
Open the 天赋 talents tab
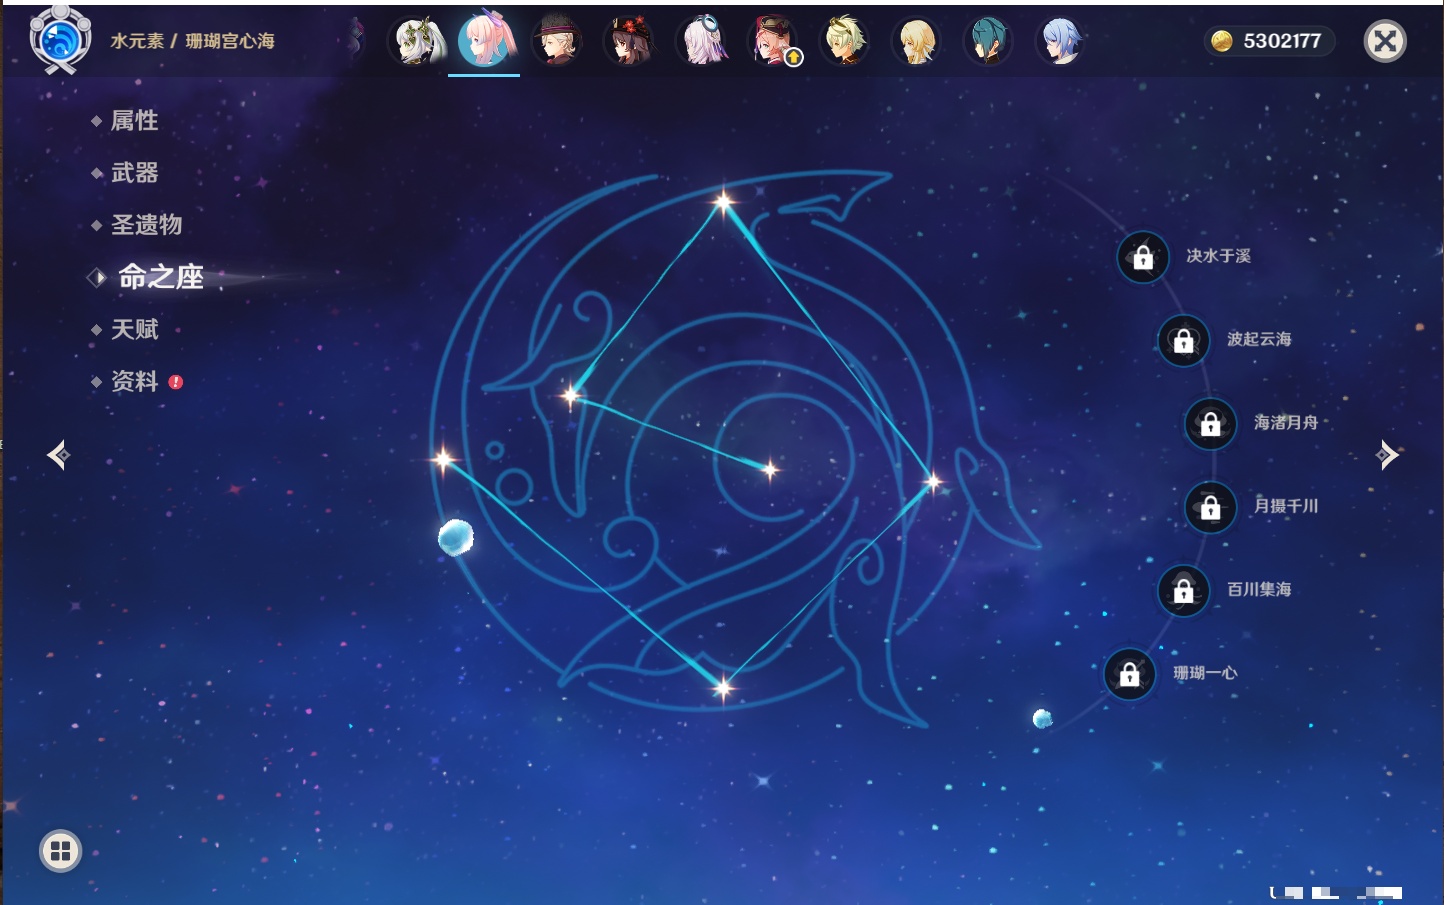click(x=134, y=330)
